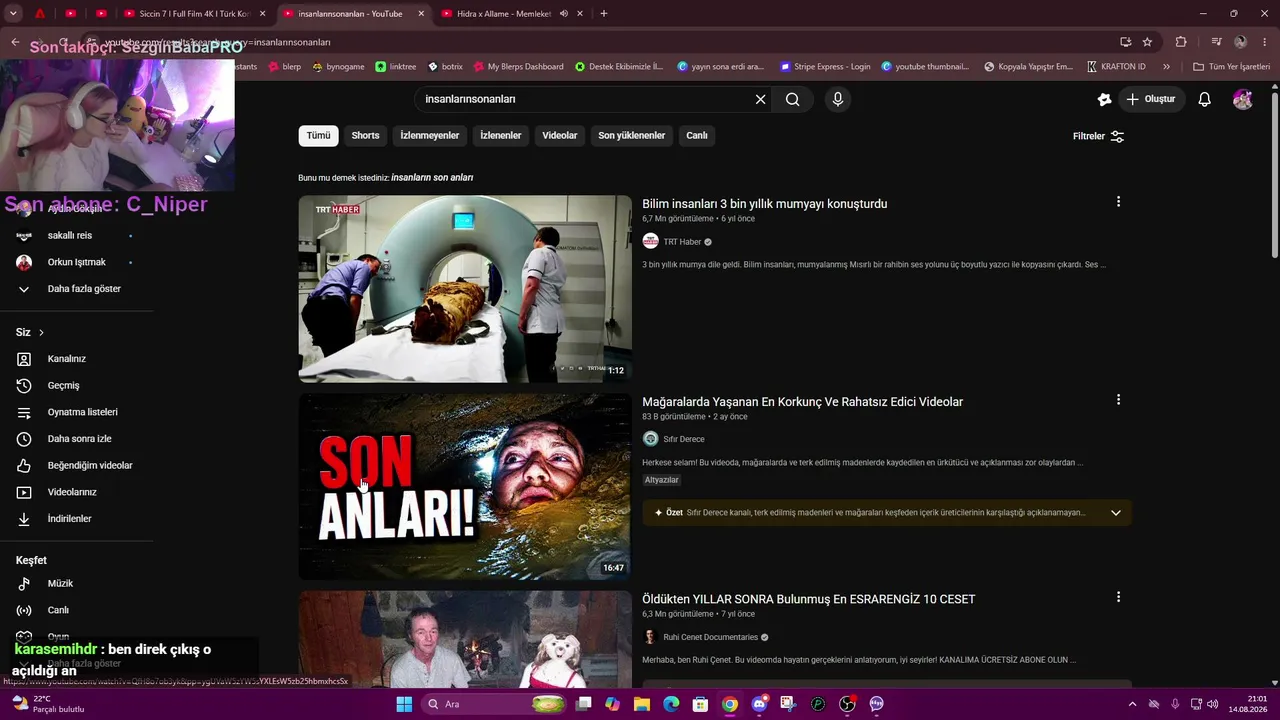Click the suggested query insanların son anları
This screenshot has width=1280, height=720.
[x=432, y=178]
